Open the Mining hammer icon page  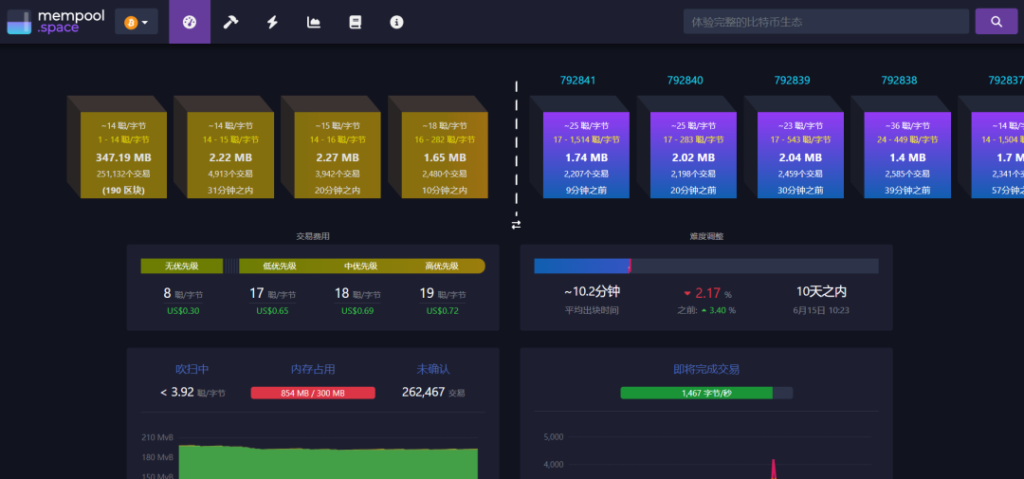coord(231,22)
